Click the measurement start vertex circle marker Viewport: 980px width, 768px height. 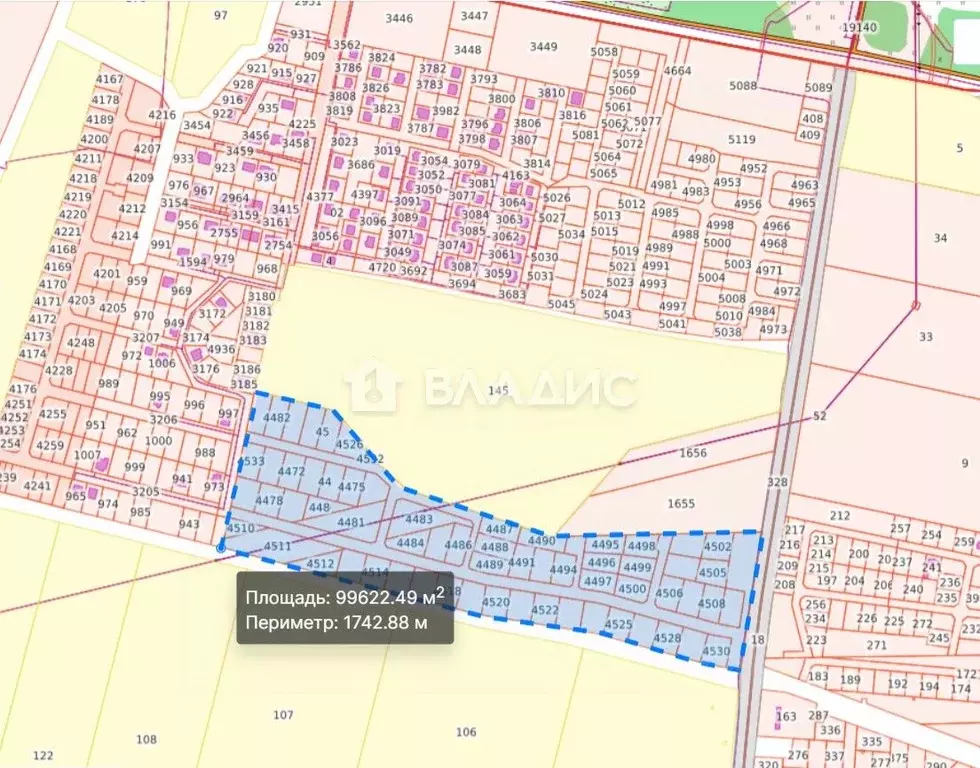[x=221, y=547]
